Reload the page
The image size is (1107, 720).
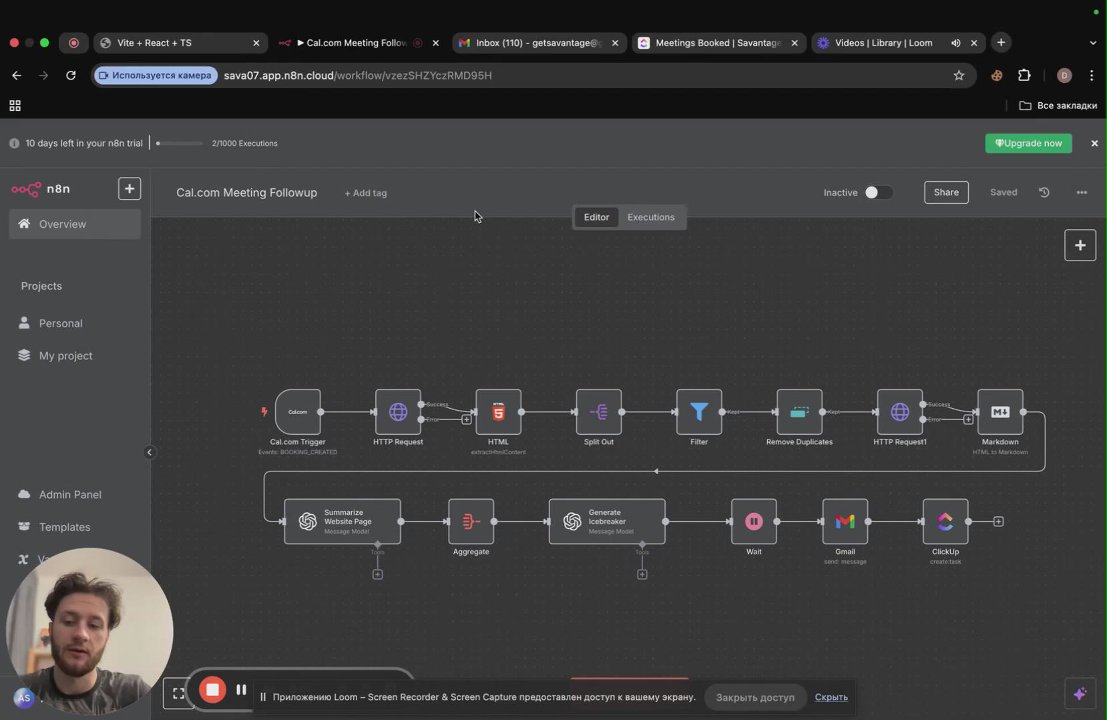click(71, 76)
